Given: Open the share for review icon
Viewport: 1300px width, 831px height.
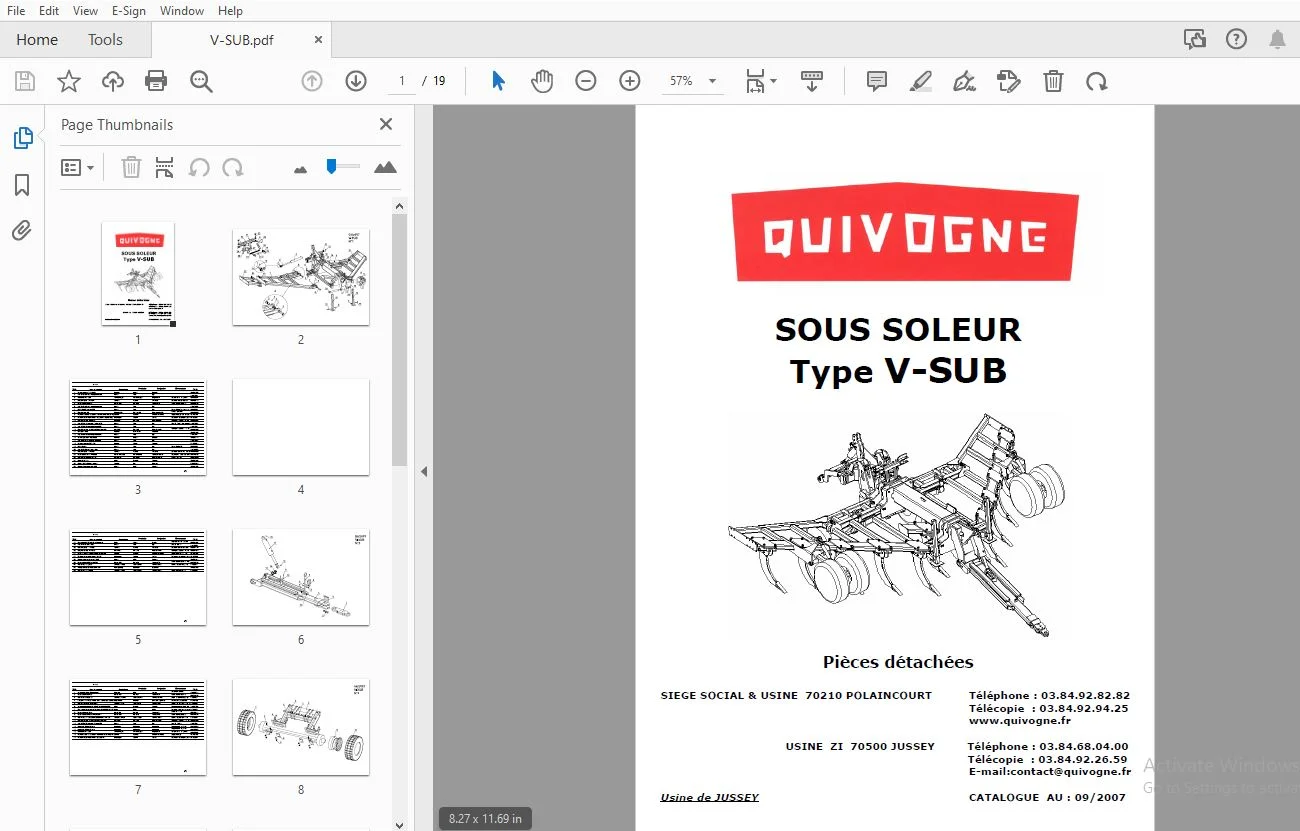Looking at the screenshot, I should coord(1194,40).
